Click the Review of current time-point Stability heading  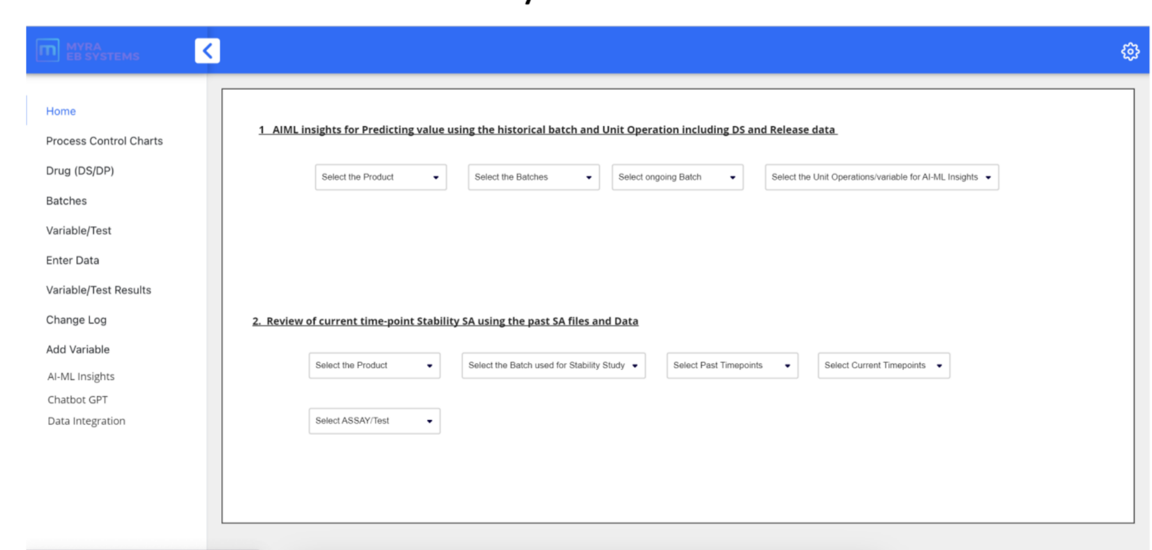pos(445,321)
